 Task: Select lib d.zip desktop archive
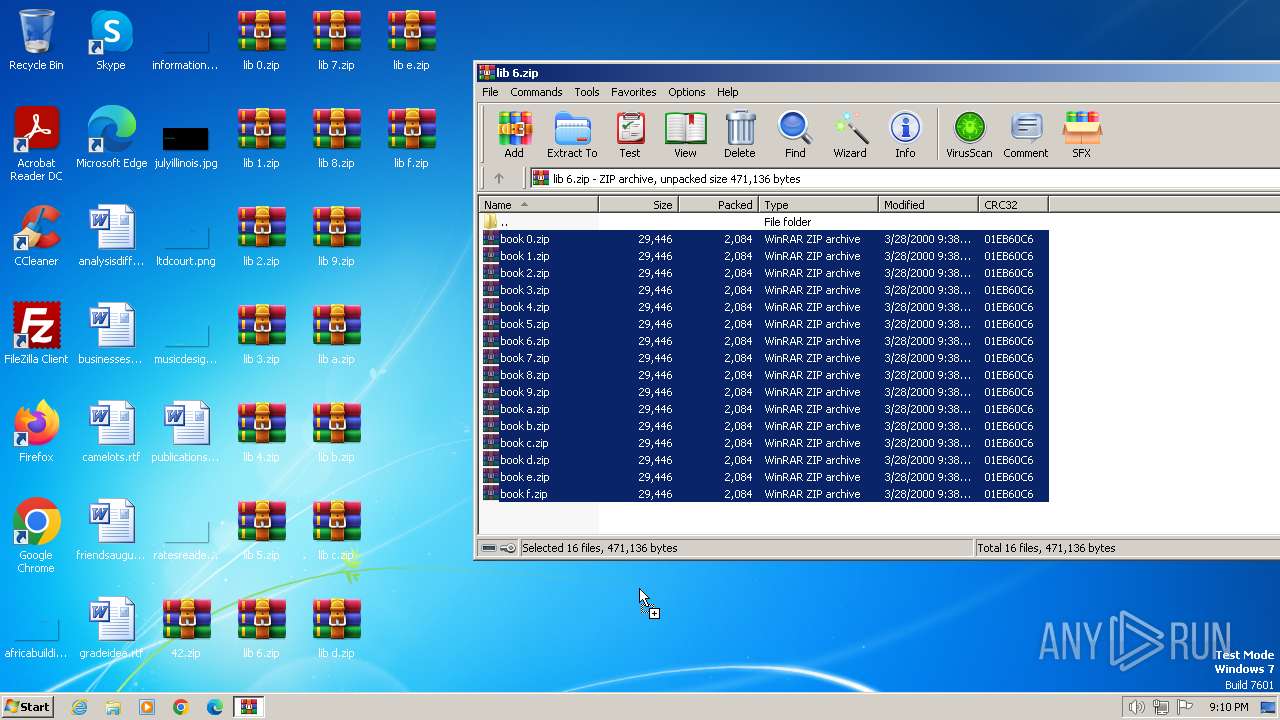(336, 628)
